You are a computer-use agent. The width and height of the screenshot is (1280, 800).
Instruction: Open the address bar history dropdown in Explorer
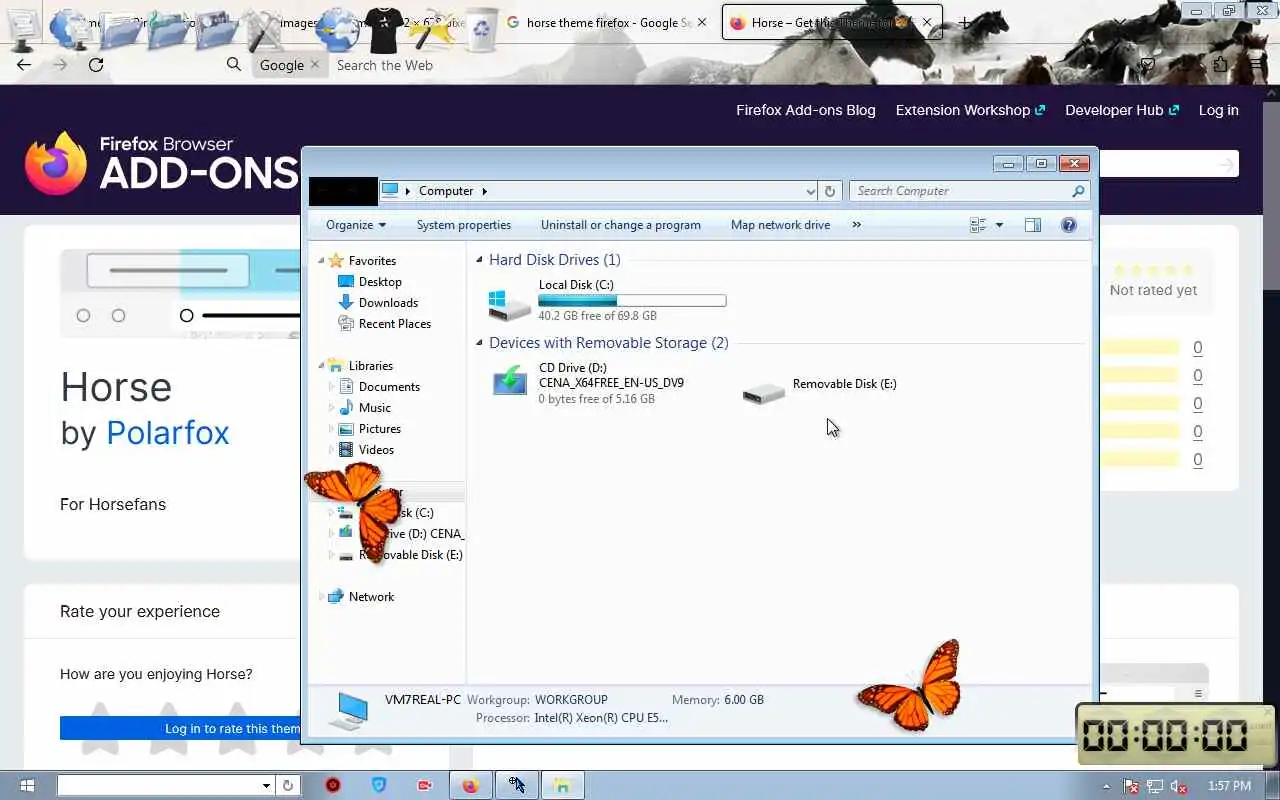[811, 191]
